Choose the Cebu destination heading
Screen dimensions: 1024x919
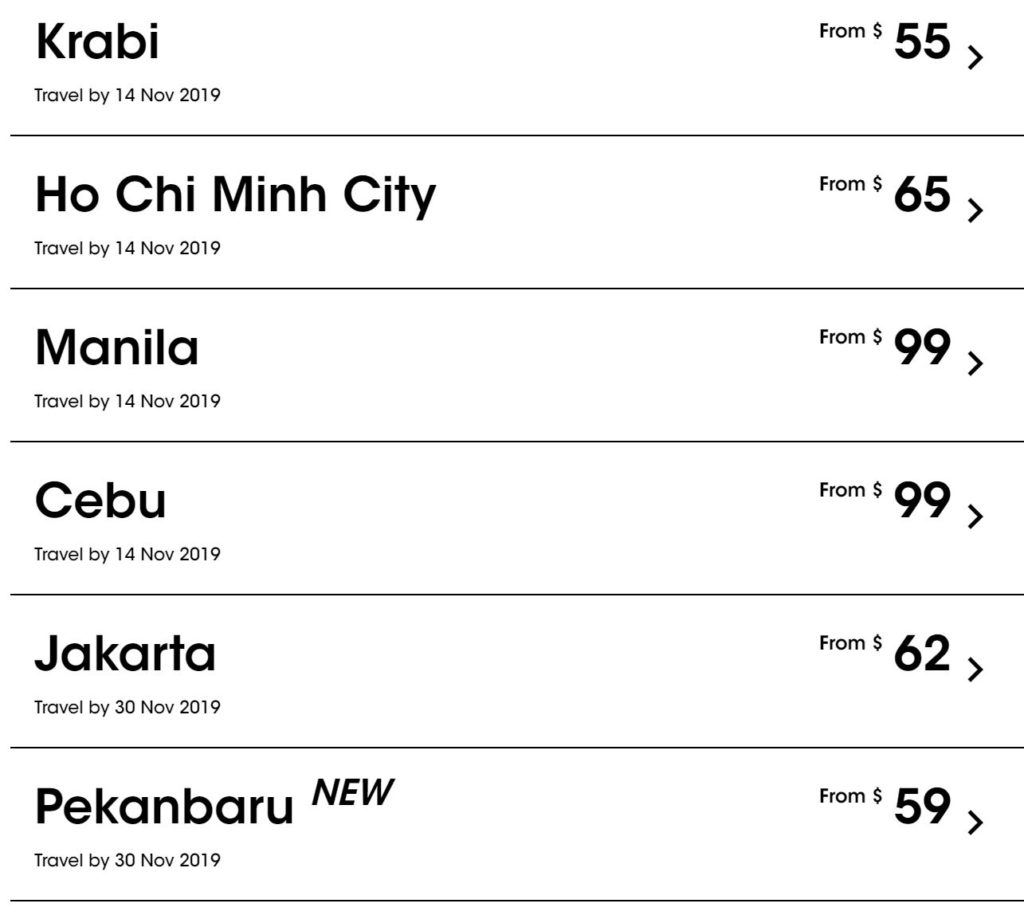pos(100,501)
